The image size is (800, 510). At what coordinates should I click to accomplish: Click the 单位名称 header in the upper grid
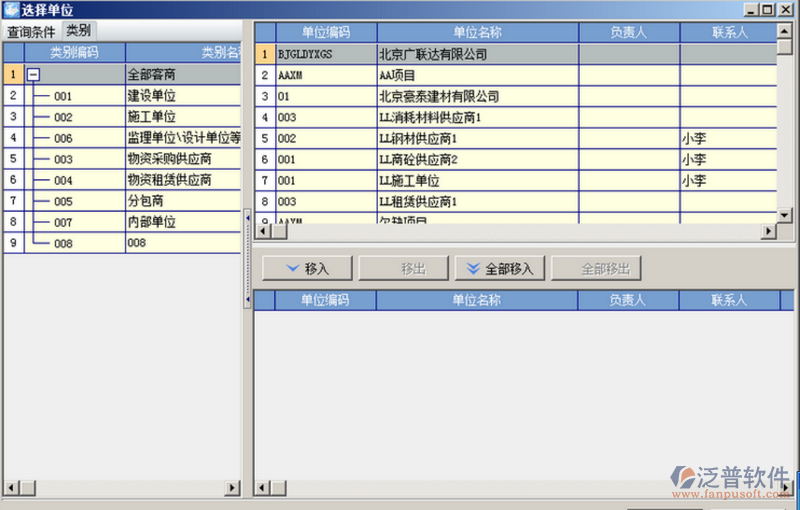(x=476, y=32)
